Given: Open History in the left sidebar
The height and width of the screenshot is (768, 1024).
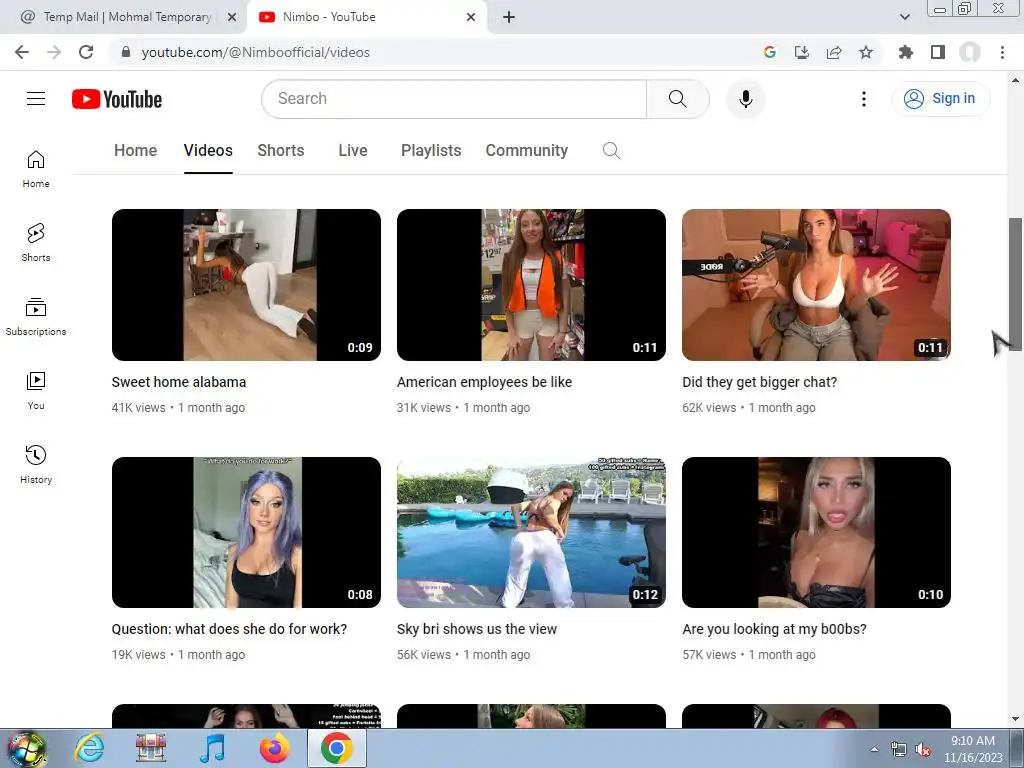Looking at the screenshot, I should [x=36, y=464].
